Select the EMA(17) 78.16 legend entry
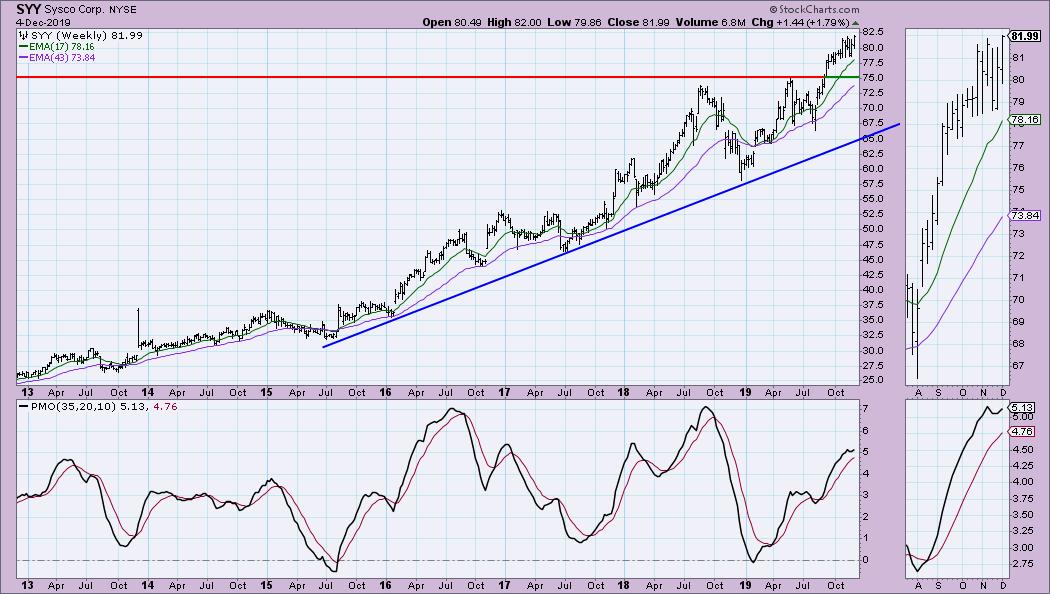Viewport: 1050px width, 594px height. coord(58,47)
